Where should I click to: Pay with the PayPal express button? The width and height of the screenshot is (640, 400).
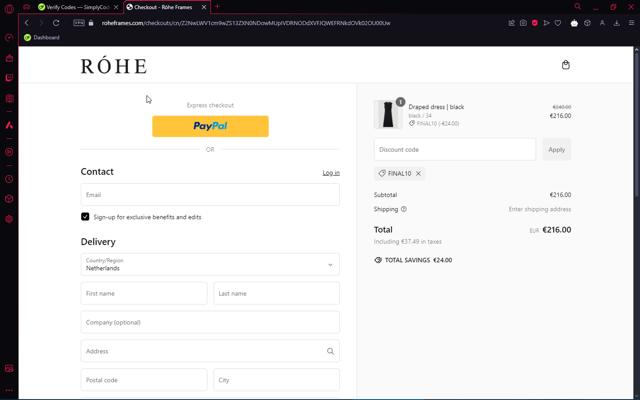point(210,126)
